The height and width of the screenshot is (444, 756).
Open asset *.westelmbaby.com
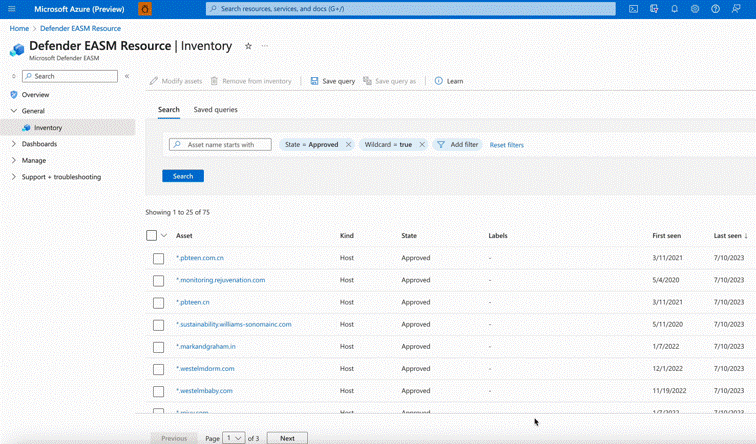pos(204,391)
